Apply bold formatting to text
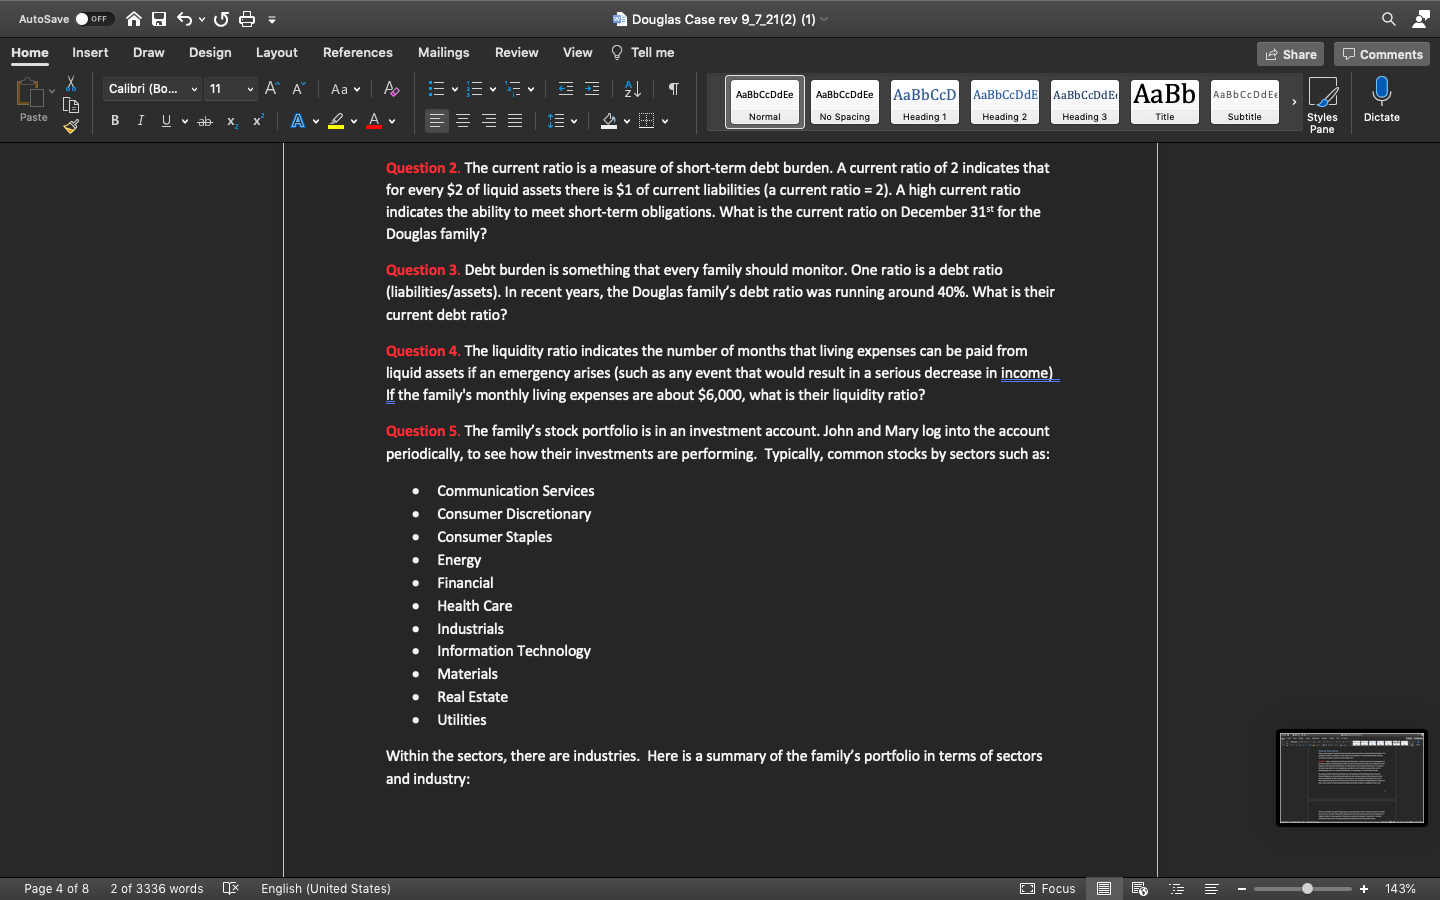Viewport: 1440px width, 900px height. (x=114, y=120)
